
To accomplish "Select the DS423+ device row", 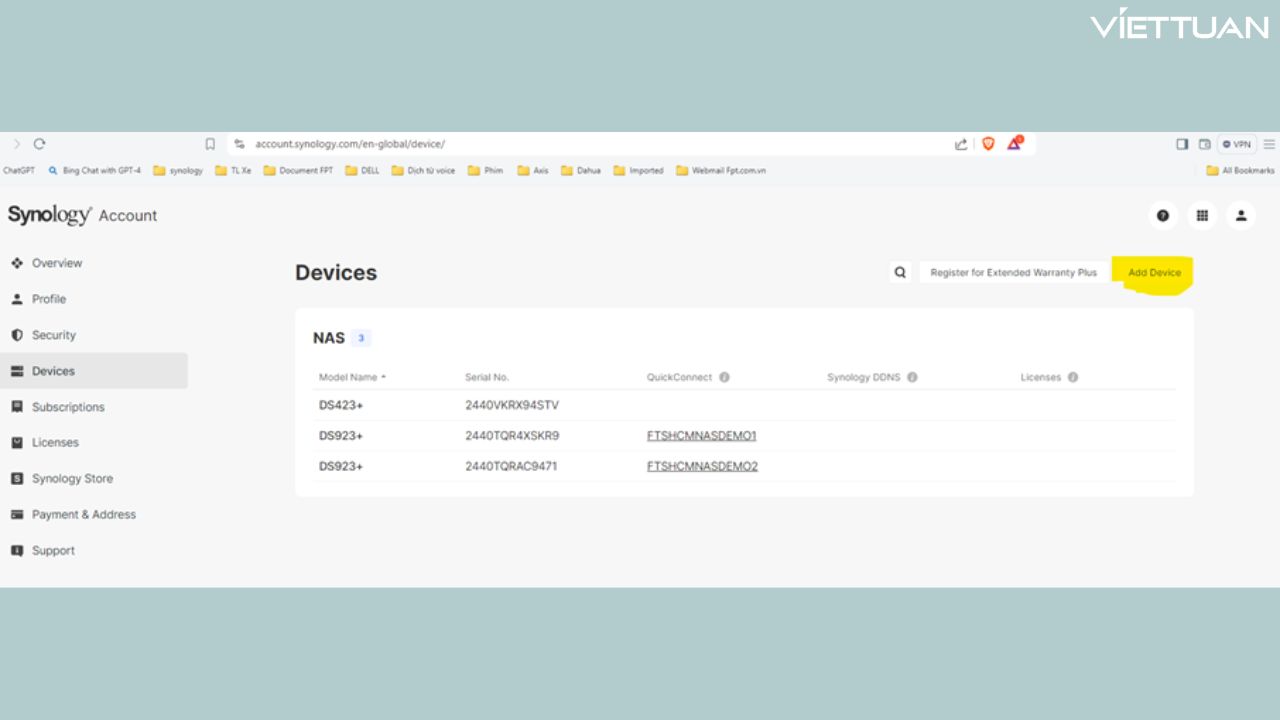I will point(744,405).
